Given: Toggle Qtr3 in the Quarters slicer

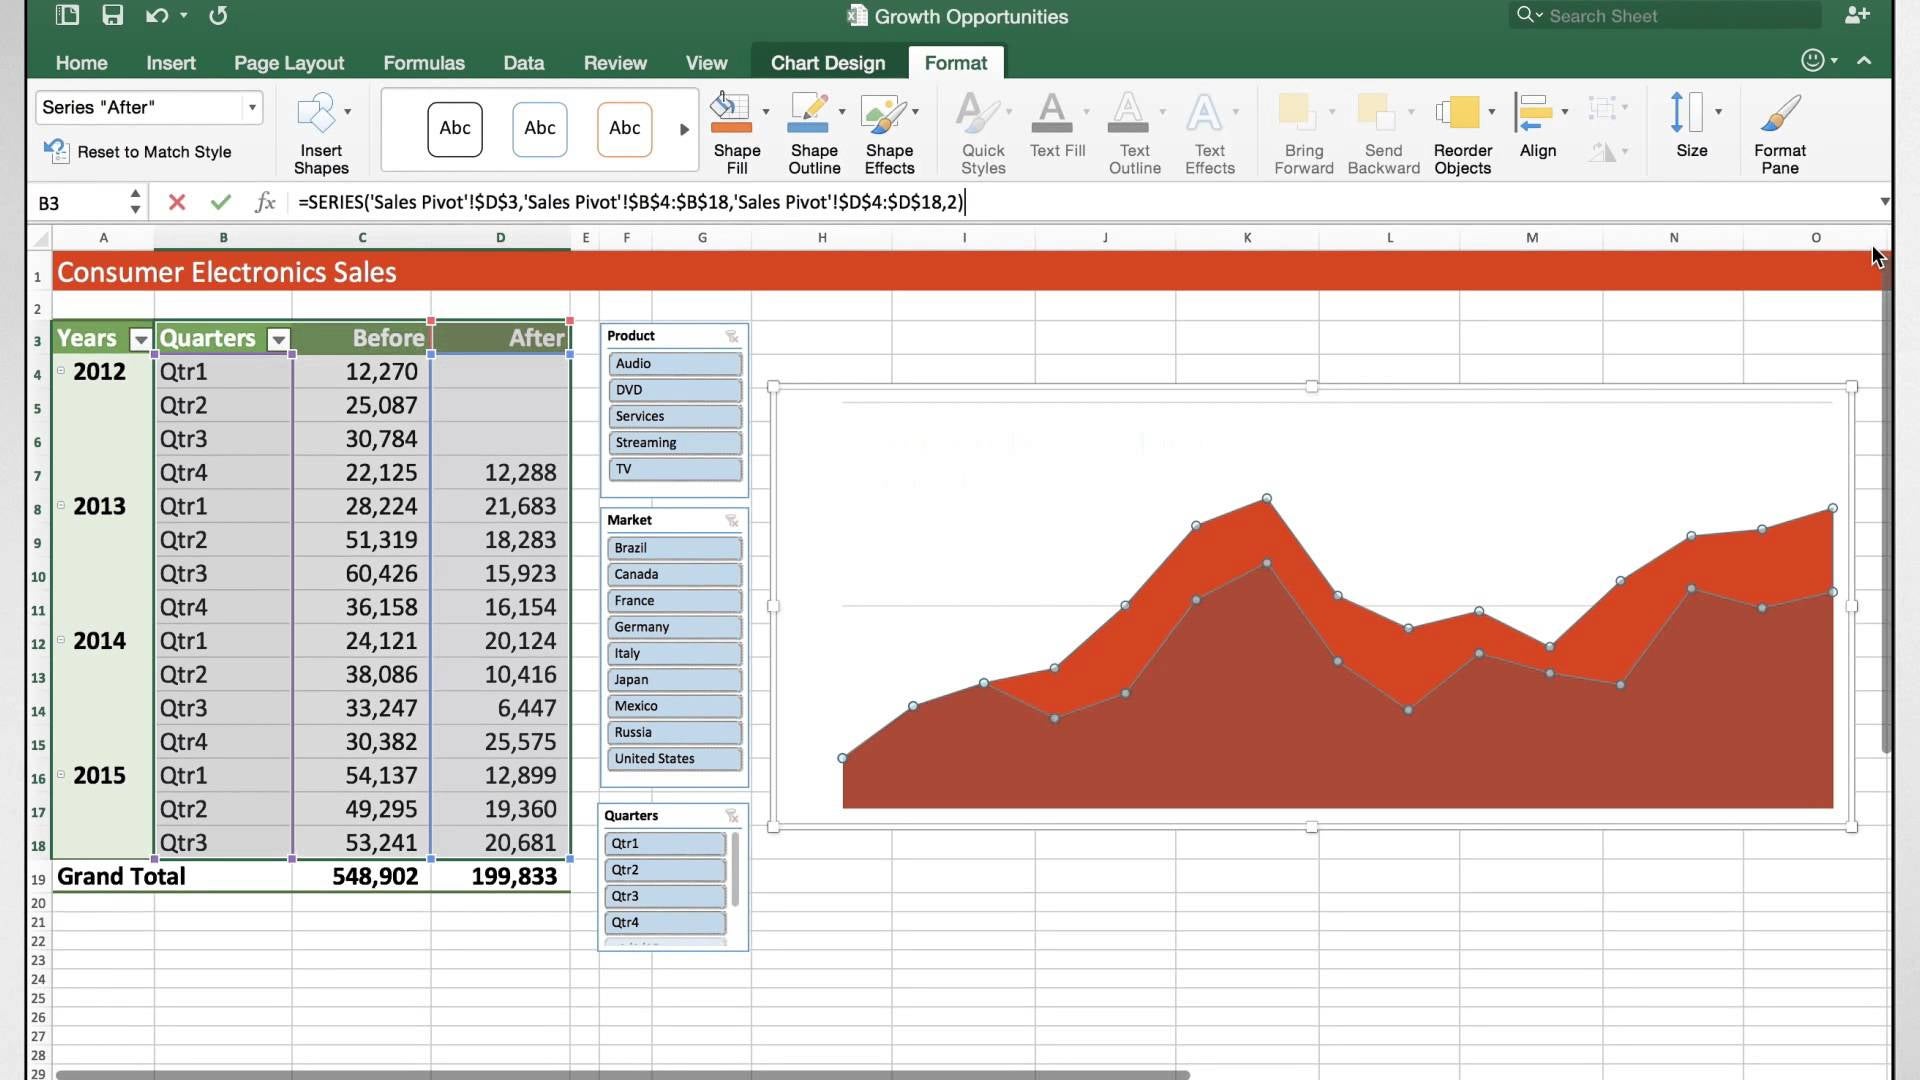Looking at the screenshot, I should pos(664,896).
